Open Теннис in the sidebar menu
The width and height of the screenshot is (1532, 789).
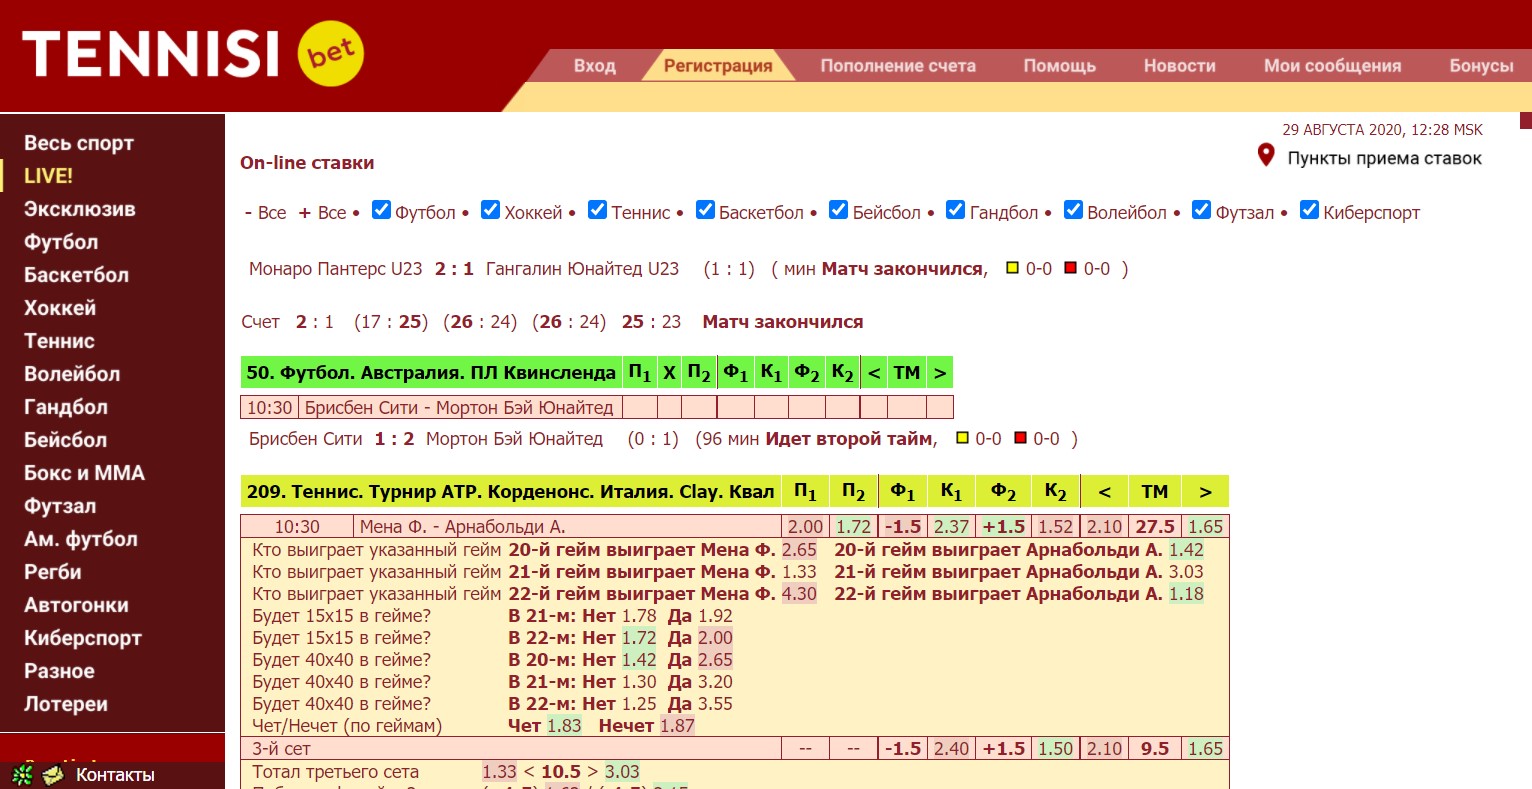pos(59,341)
